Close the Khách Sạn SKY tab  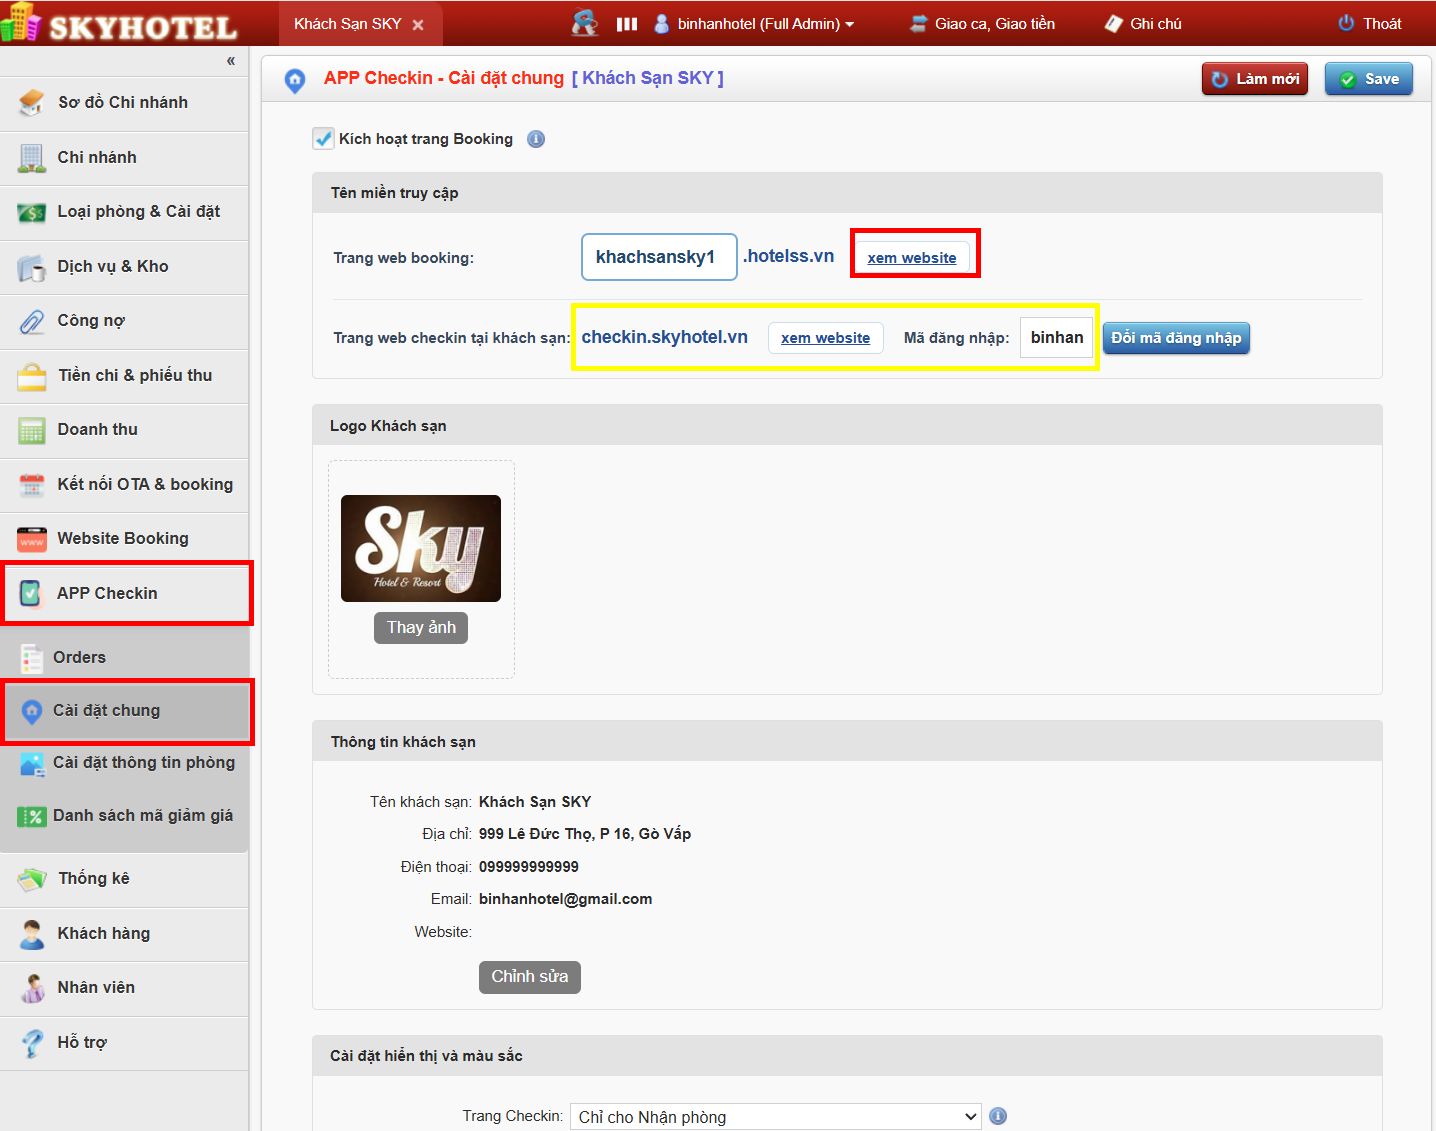tap(418, 25)
